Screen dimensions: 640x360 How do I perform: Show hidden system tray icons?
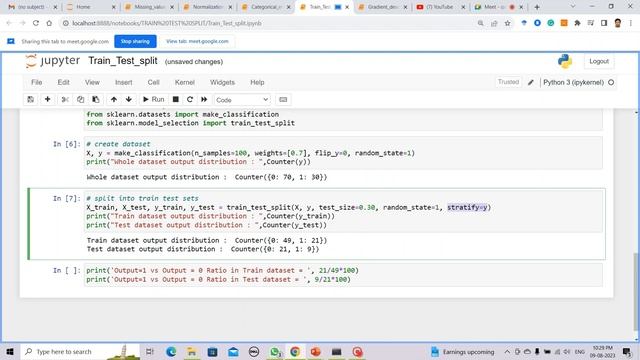[x=507, y=351]
